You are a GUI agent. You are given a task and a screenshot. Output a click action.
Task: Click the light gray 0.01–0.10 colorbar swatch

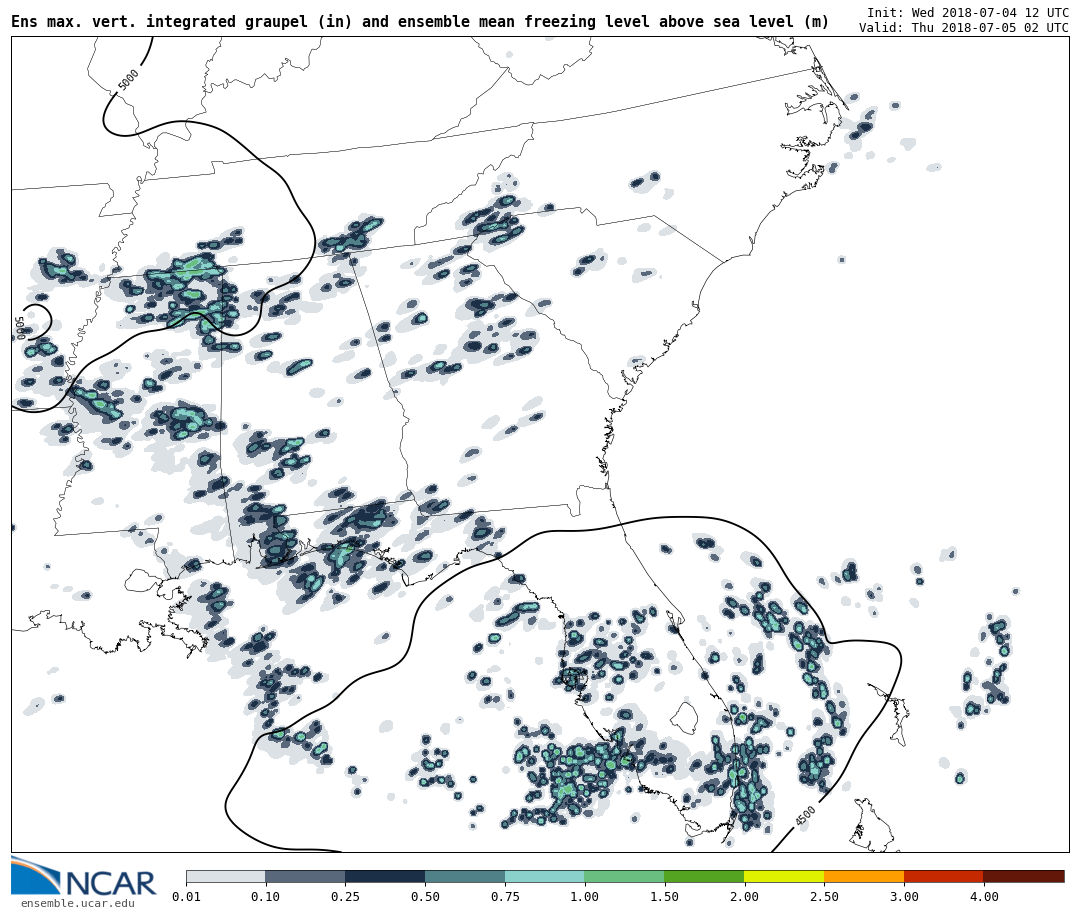(225, 876)
